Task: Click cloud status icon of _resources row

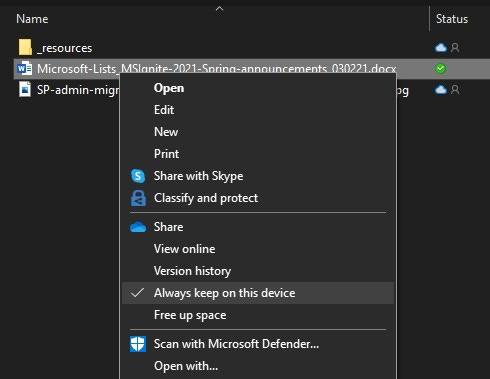Action: tap(441, 48)
